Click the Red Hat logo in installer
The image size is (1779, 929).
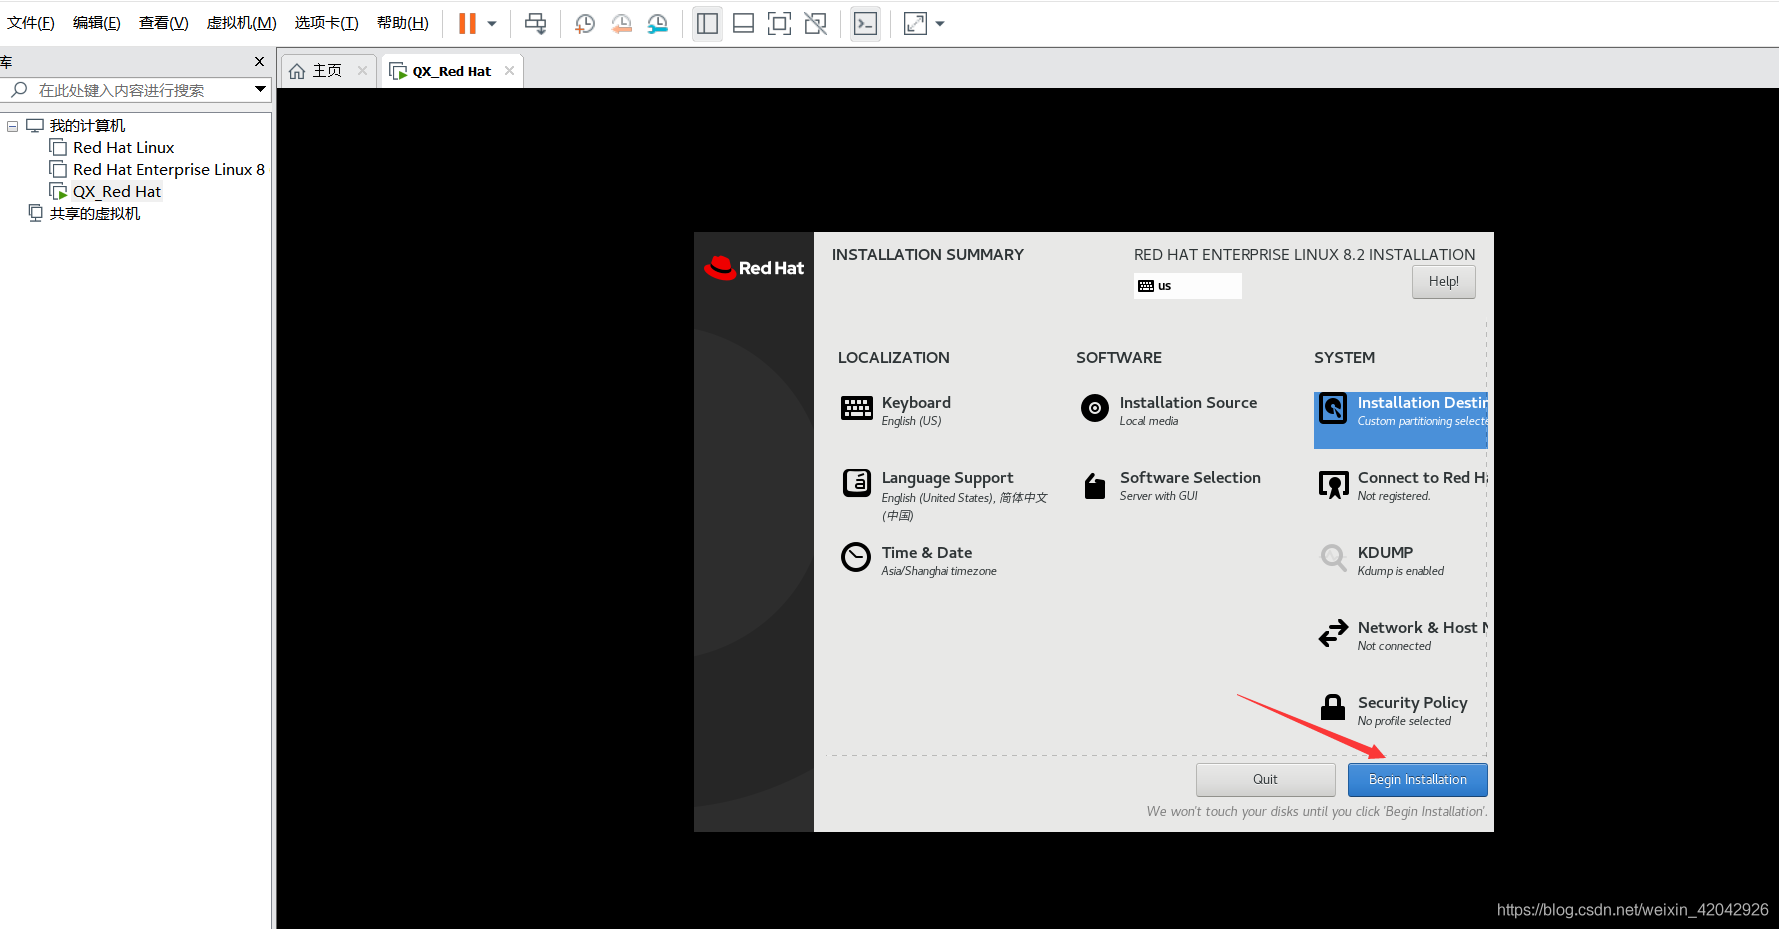[754, 267]
